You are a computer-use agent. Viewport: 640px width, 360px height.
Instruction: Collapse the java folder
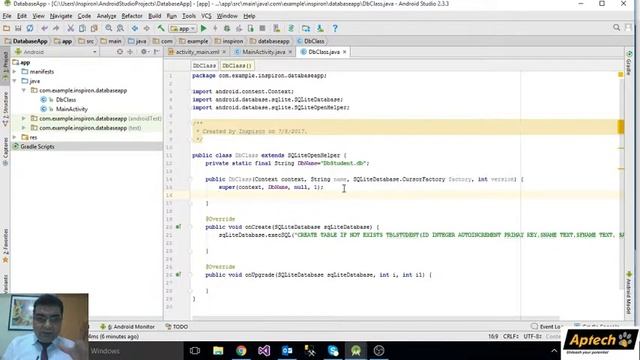click(15, 81)
